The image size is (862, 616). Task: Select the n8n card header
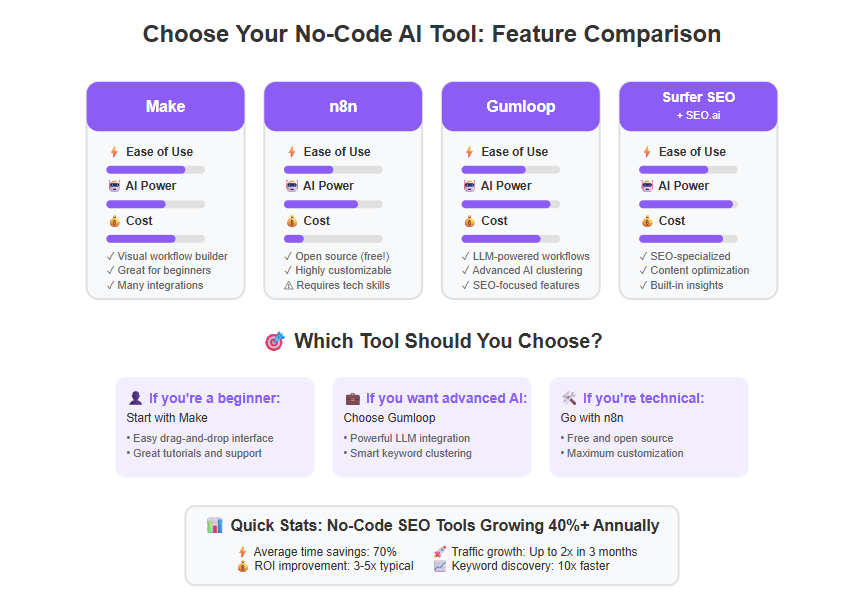pyautogui.click(x=343, y=107)
